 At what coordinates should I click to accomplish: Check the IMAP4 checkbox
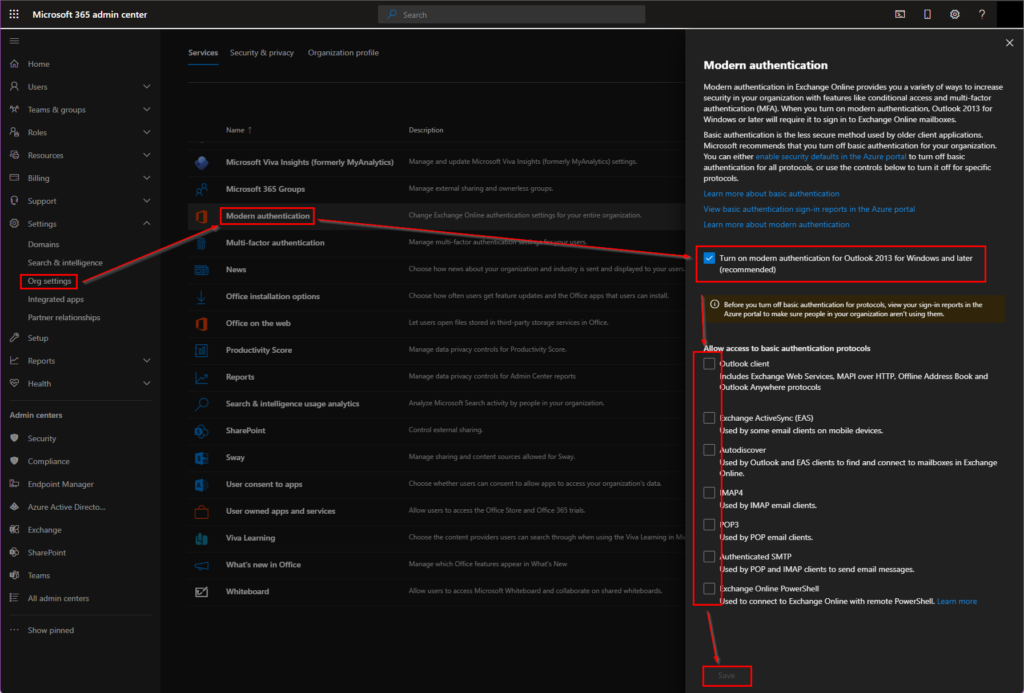[709, 492]
